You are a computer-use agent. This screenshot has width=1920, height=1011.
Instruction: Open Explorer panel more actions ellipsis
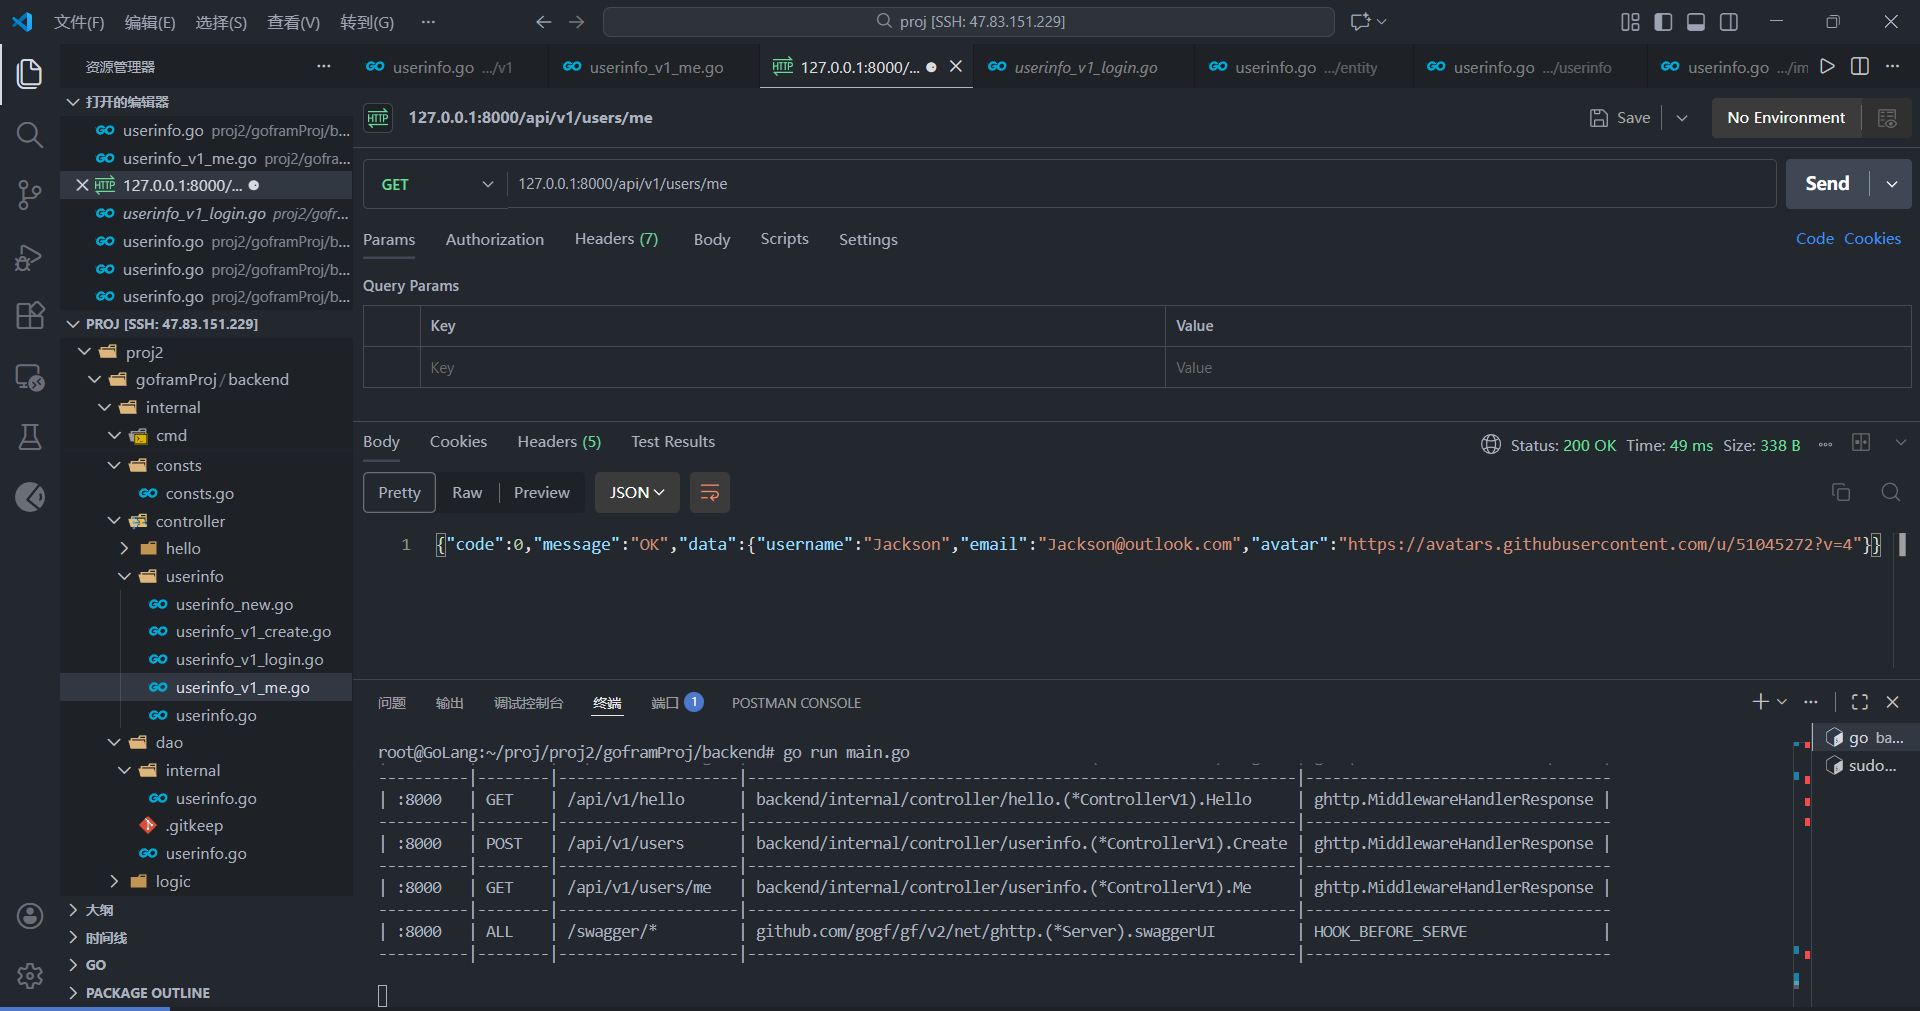323,67
